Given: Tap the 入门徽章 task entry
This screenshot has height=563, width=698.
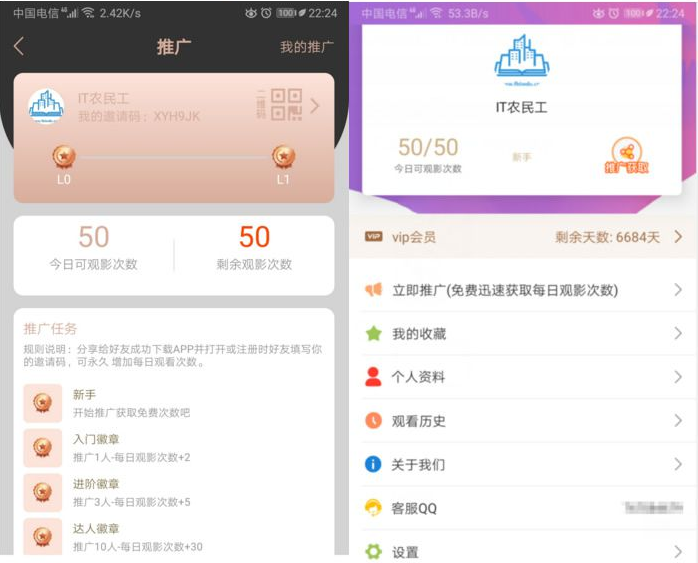Looking at the screenshot, I should [x=174, y=448].
